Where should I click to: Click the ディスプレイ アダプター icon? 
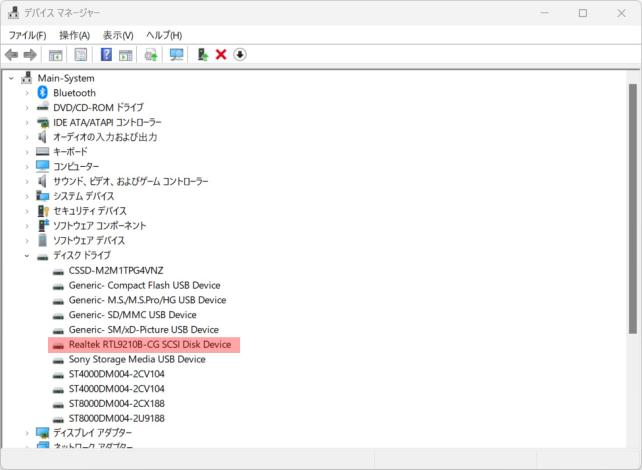click(x=43, y=432)
